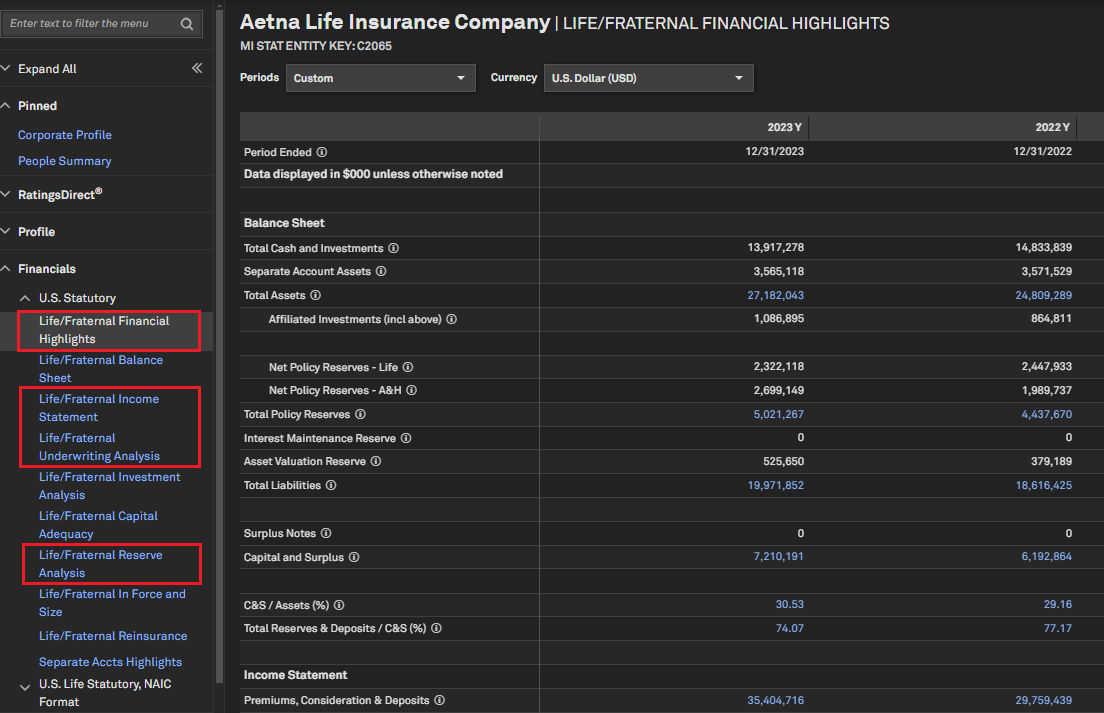Expand the Profile section
Screen dimensions: 1104x713
pyautogui.click(x=6, y=231)
